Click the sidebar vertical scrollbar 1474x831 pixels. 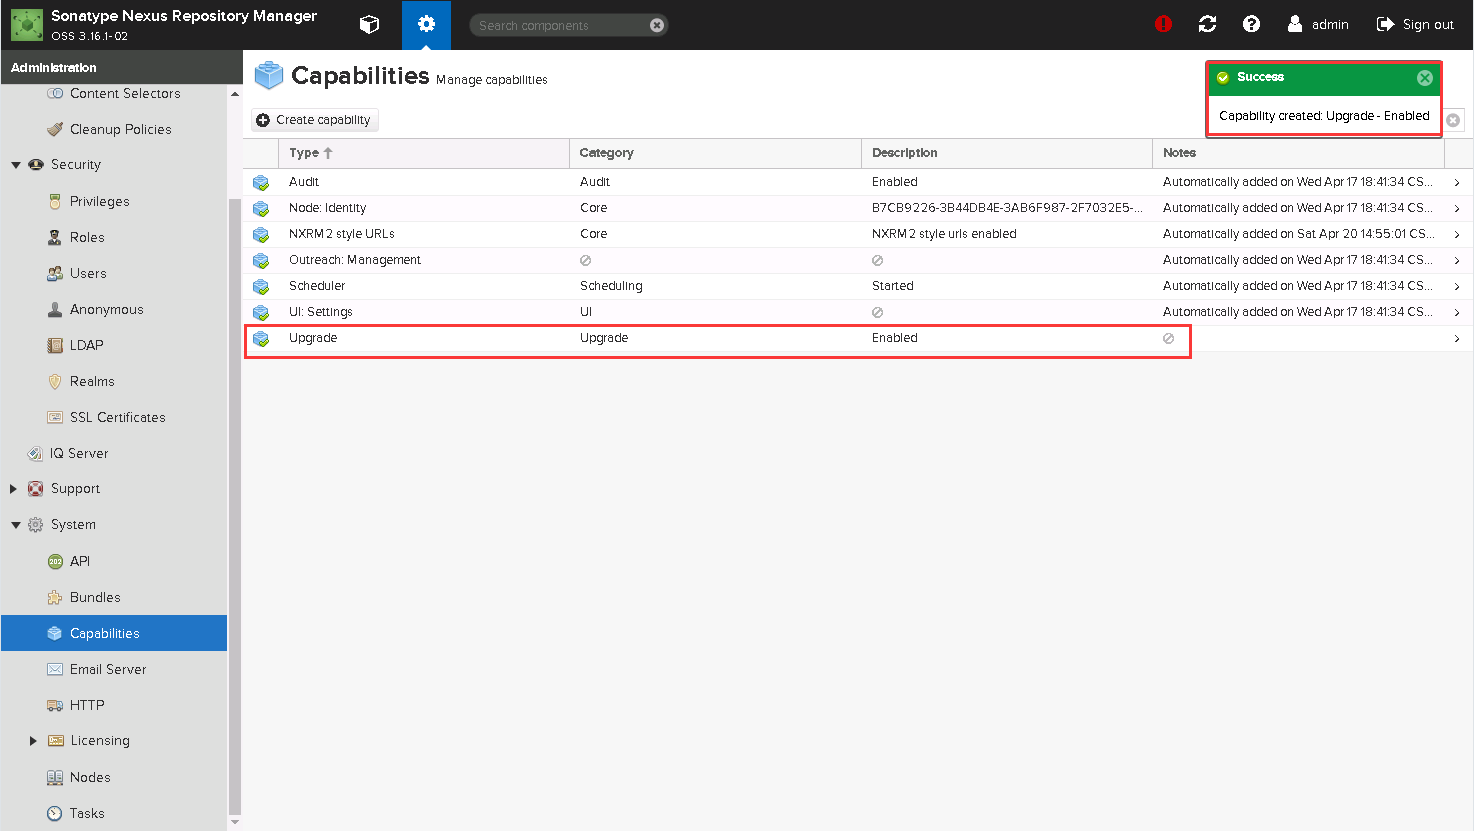(235, 506)
